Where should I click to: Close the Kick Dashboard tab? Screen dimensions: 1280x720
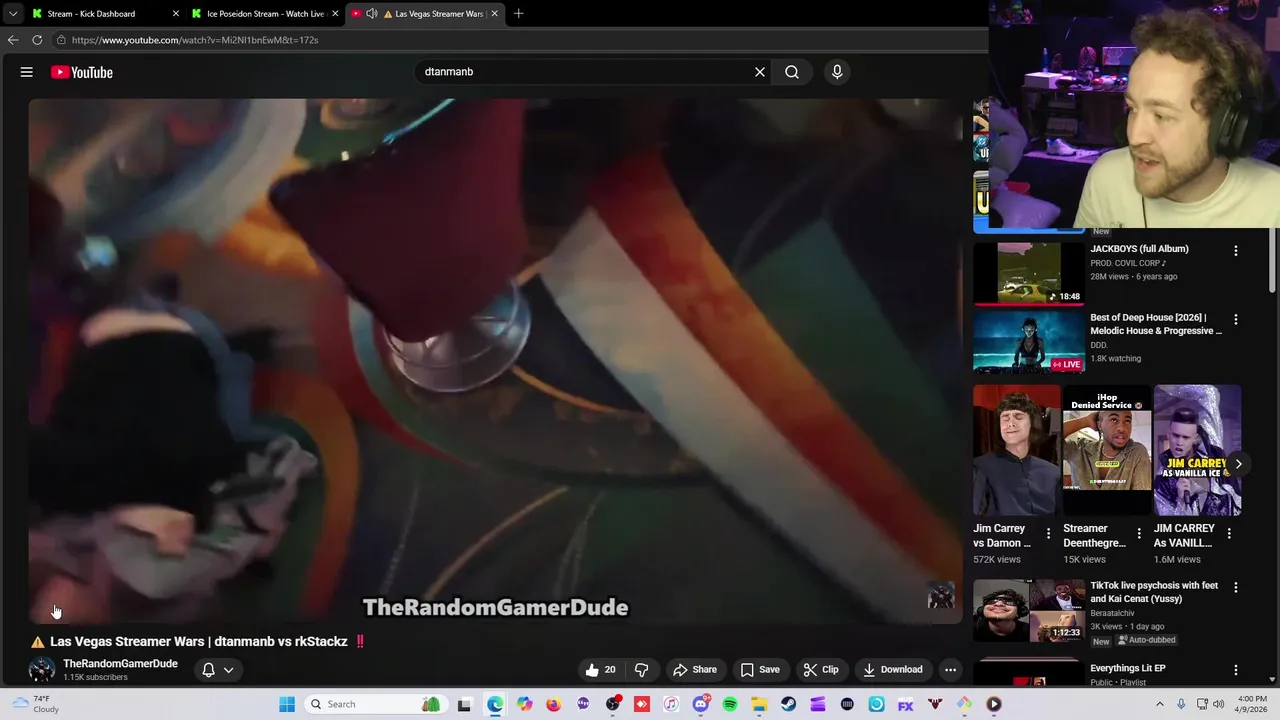pyautogui.click(x=176, y=14)
